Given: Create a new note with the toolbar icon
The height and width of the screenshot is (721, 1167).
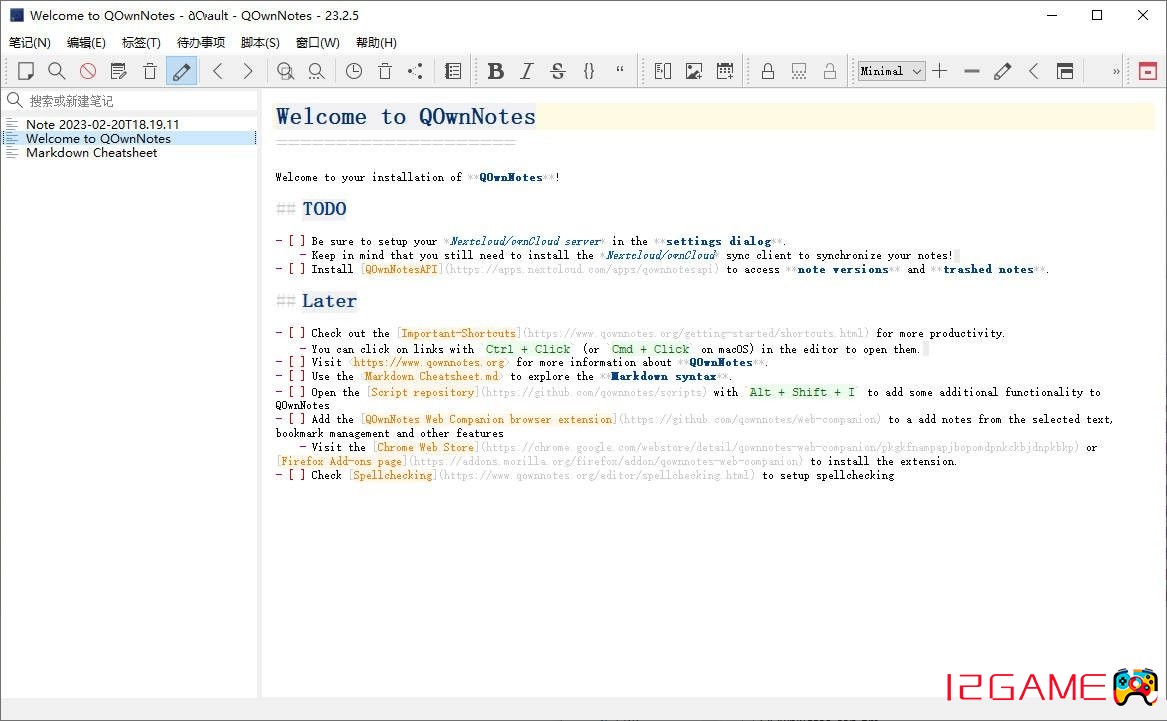Looking at the screenshot, I should pyautogui.click(x=26, y=71).
